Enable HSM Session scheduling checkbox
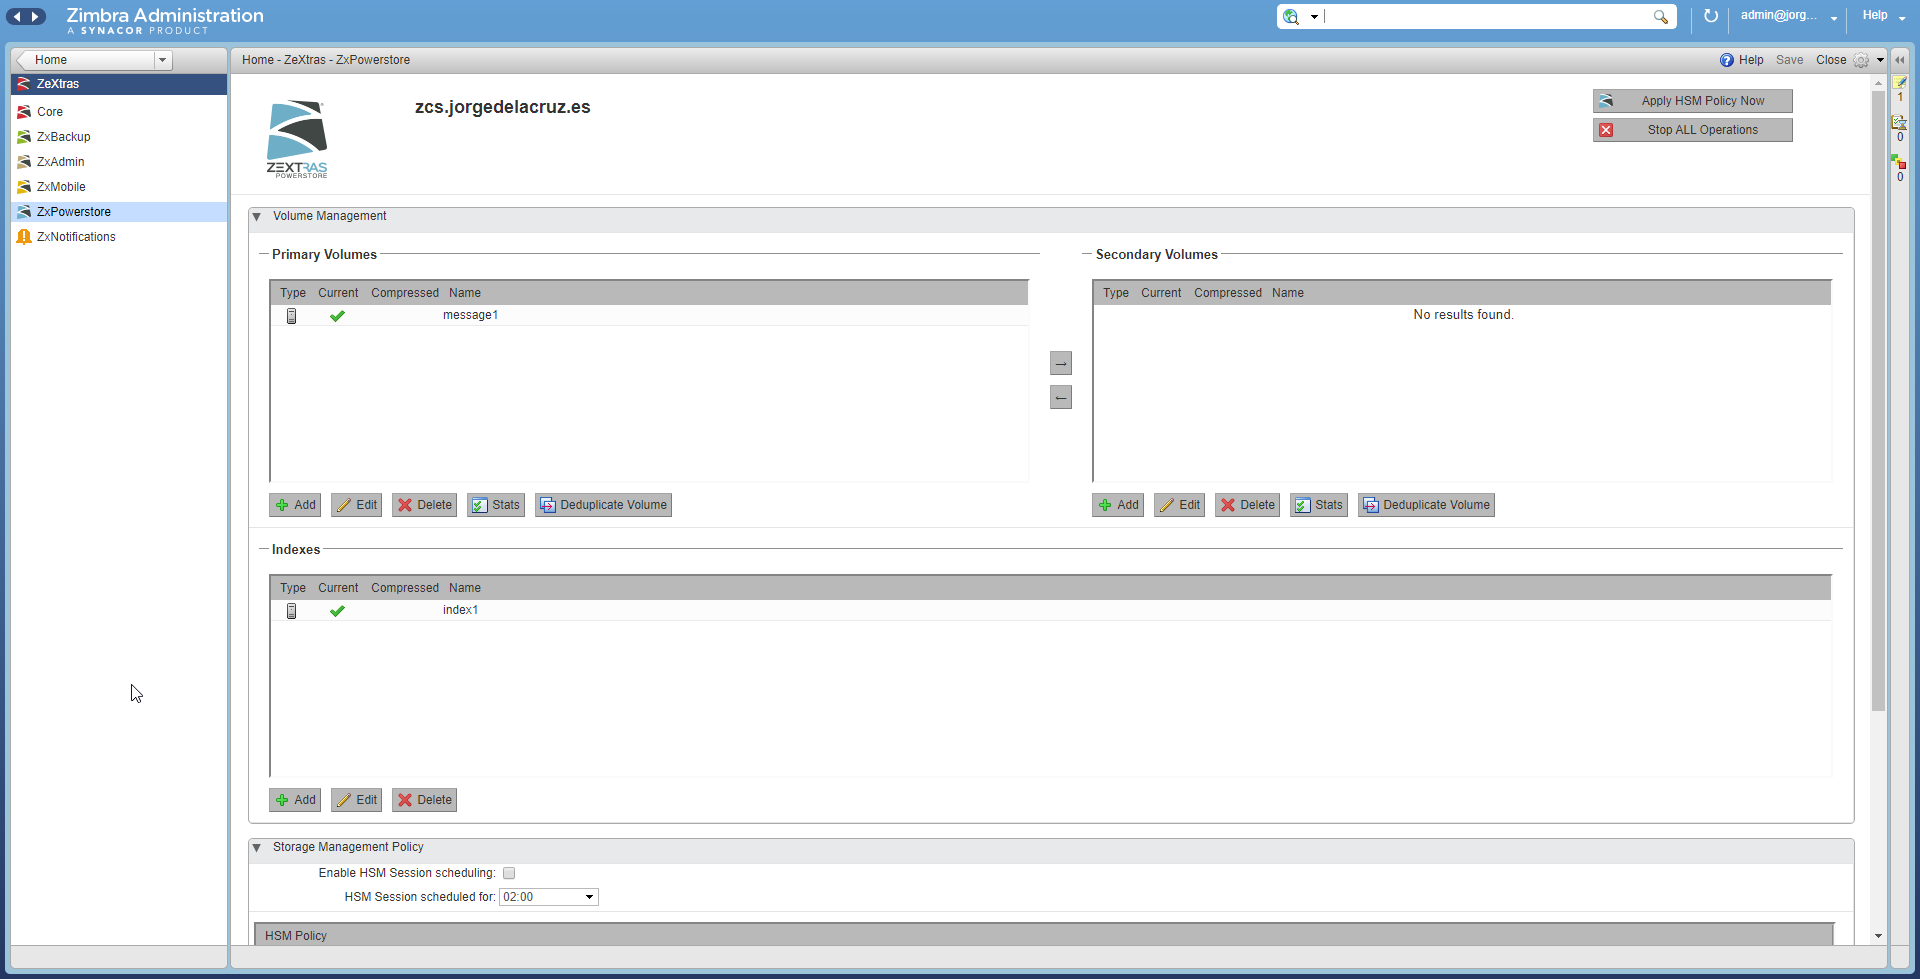Screen dimensions: 1920x979 509,873
